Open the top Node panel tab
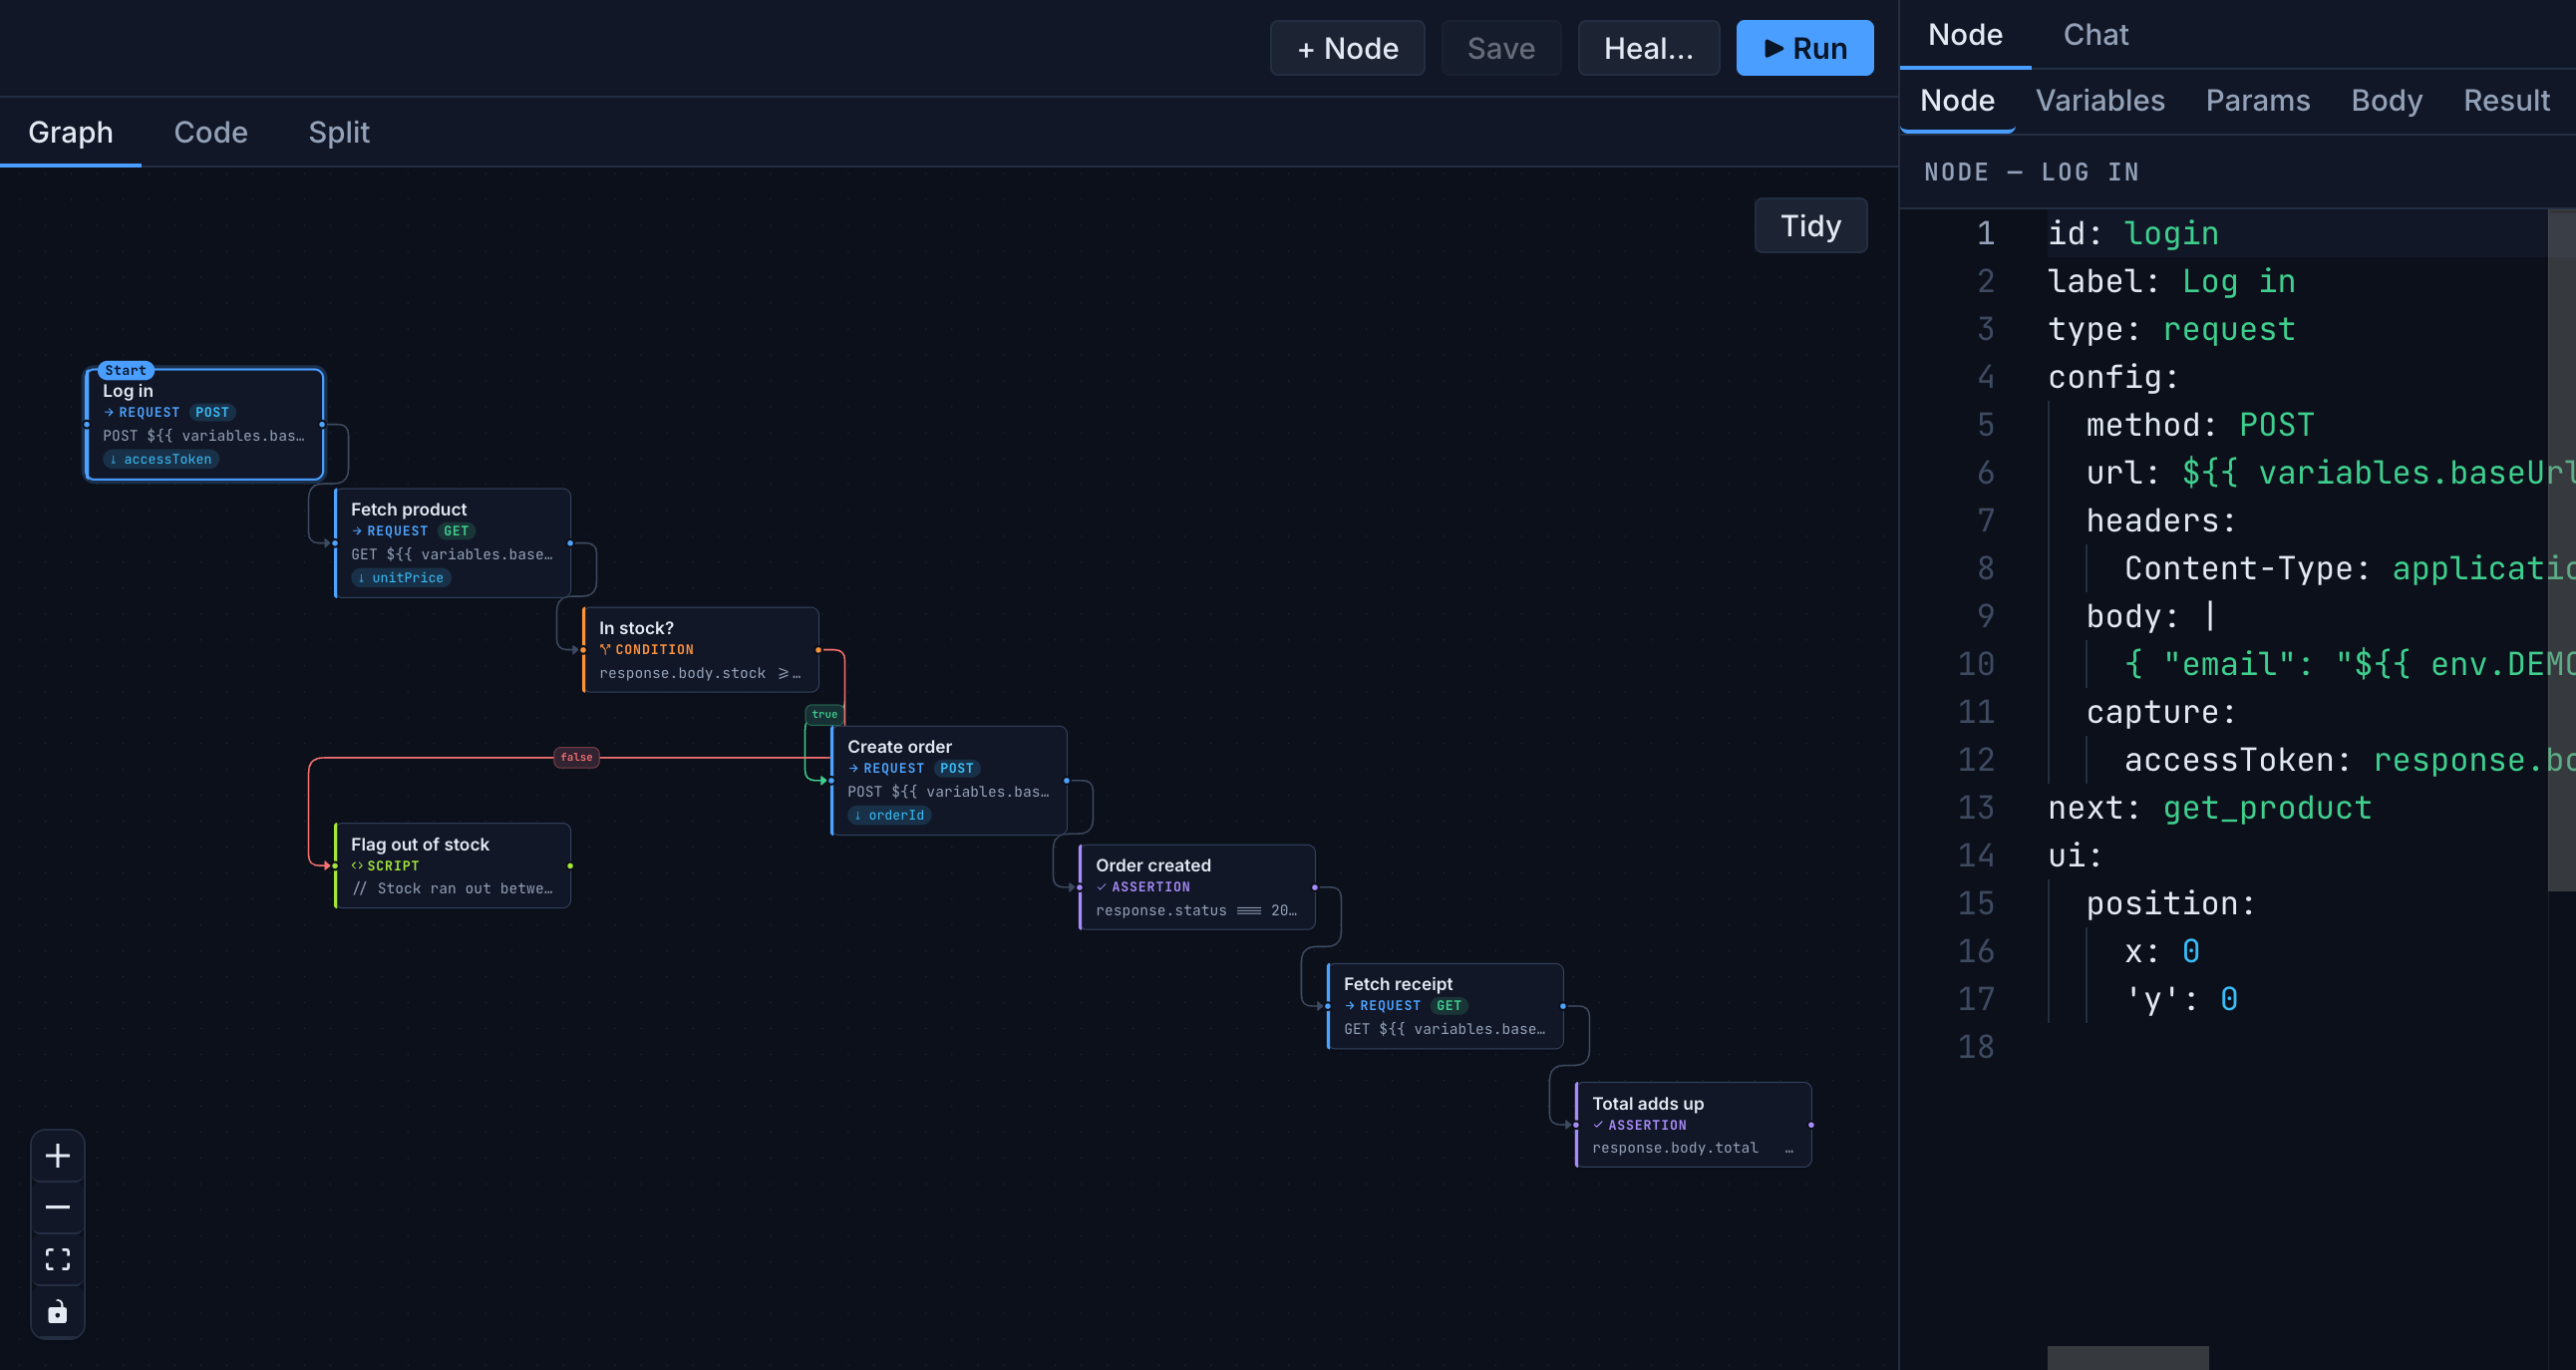 coord(1965,35)
